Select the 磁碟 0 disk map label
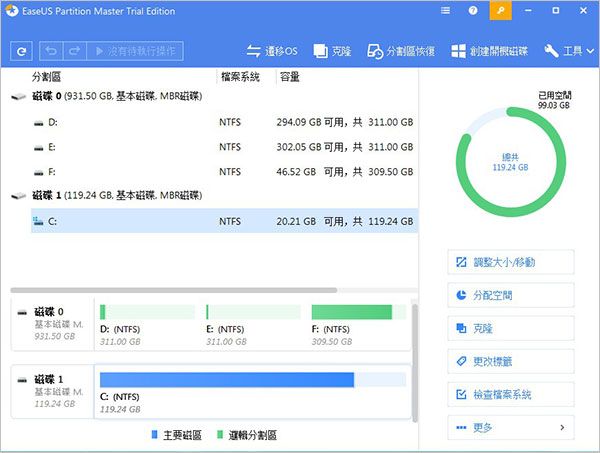The height and width of the screenshot is (453, 600). 53,324
